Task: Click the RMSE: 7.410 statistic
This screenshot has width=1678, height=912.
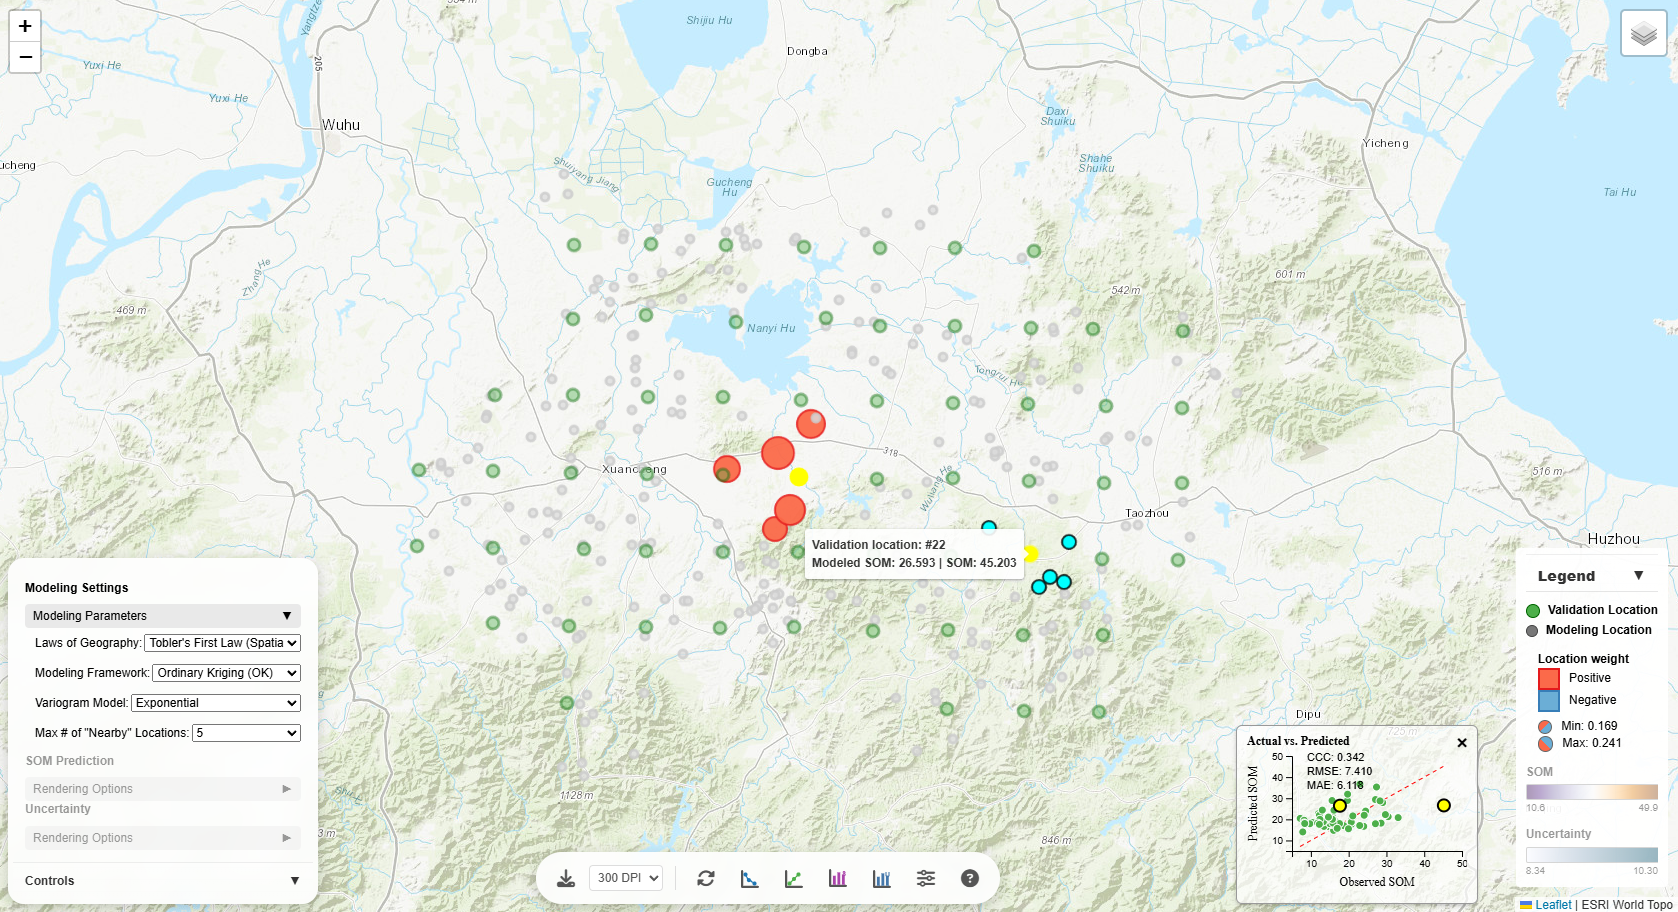Action: pos(1339,771)
